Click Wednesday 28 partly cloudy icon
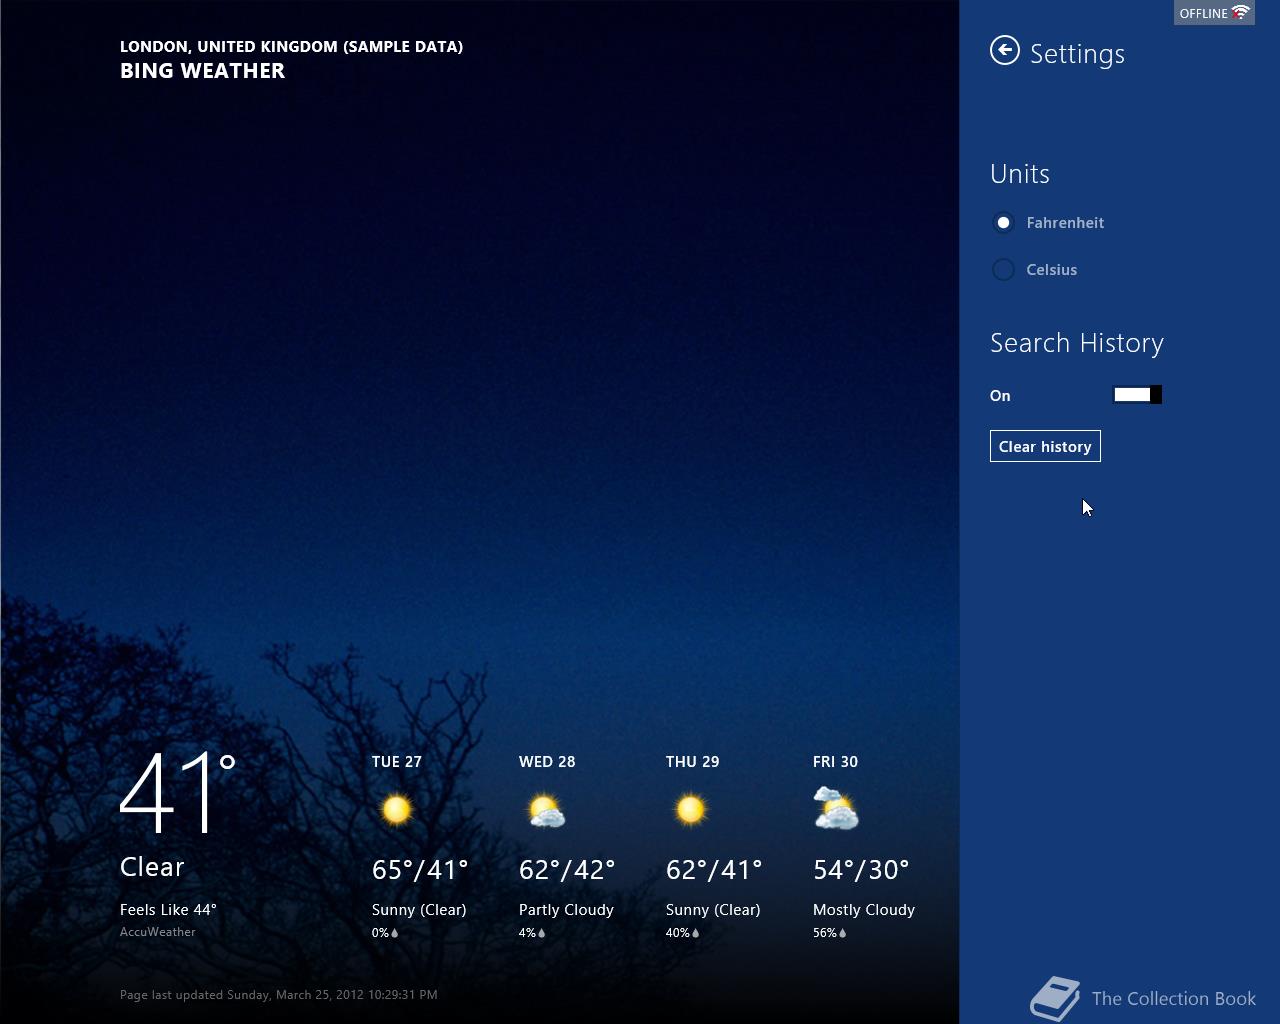Viewport: 1280px width, 1024px height. (546, 810)
